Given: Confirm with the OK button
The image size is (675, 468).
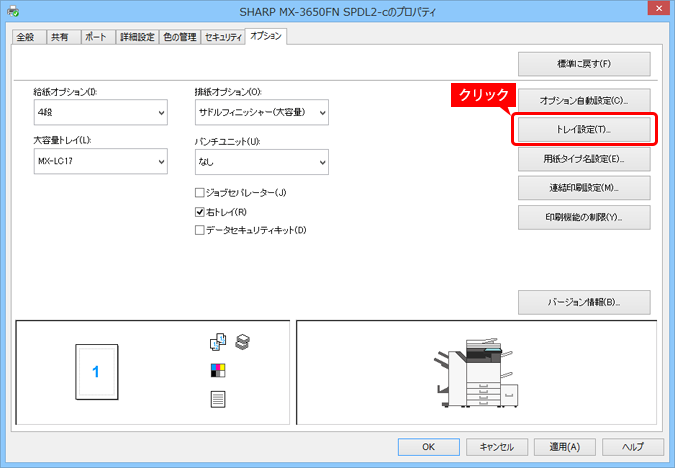Looking at the screenshot, I should (428, 447).
